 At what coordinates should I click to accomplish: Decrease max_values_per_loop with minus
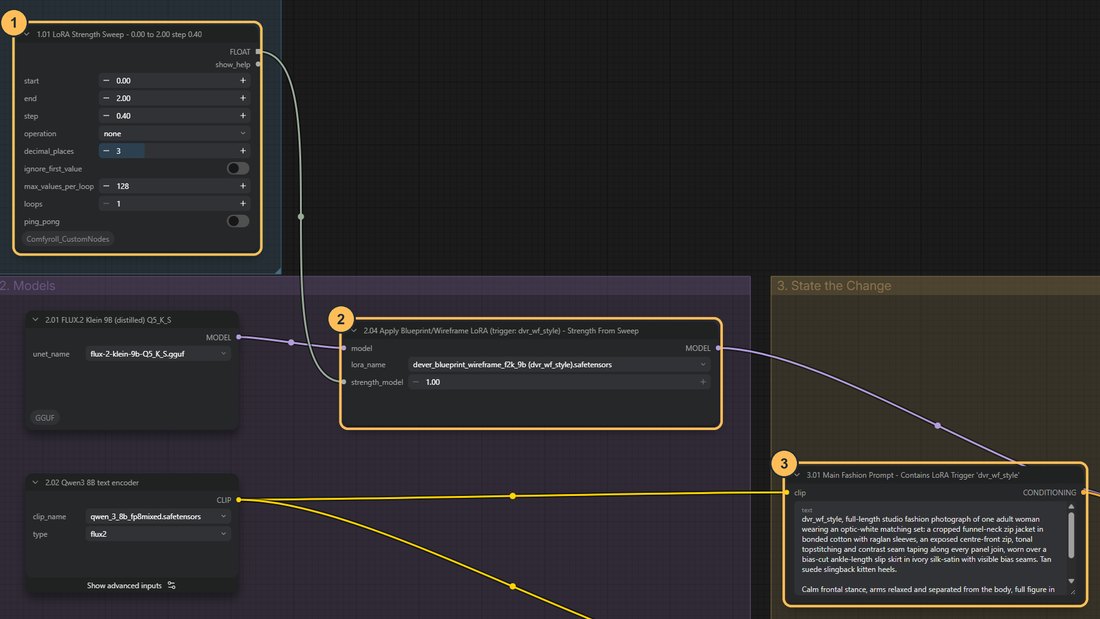(x=106, y=186)
